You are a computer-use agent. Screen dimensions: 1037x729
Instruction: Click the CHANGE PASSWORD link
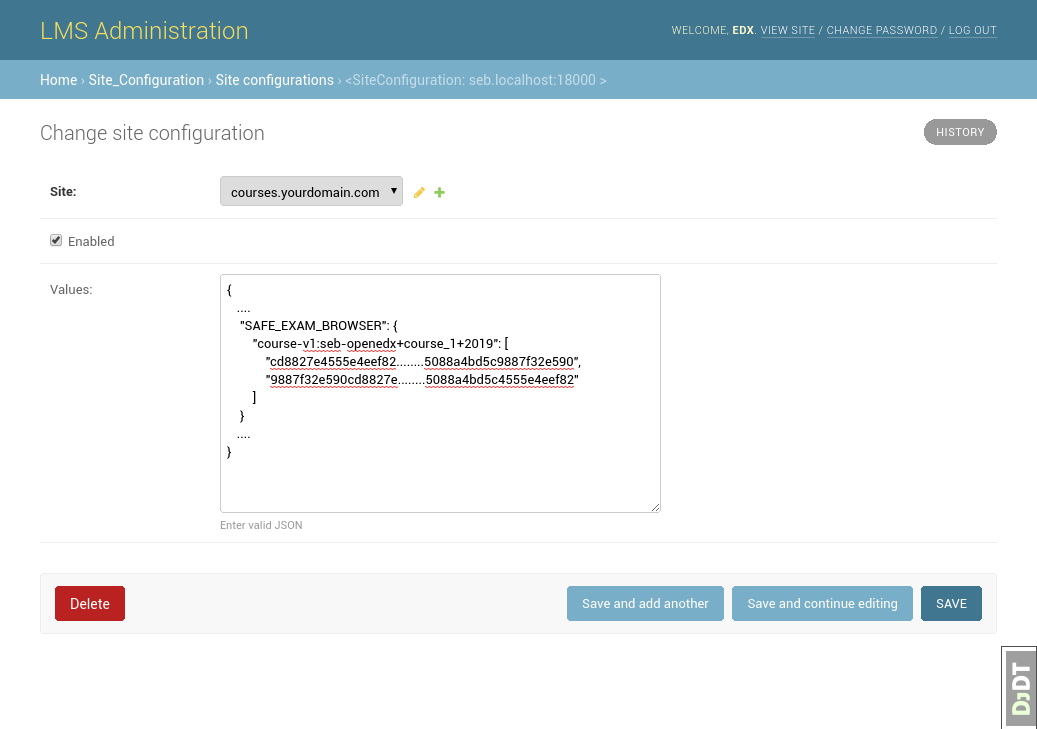[882, 30]
